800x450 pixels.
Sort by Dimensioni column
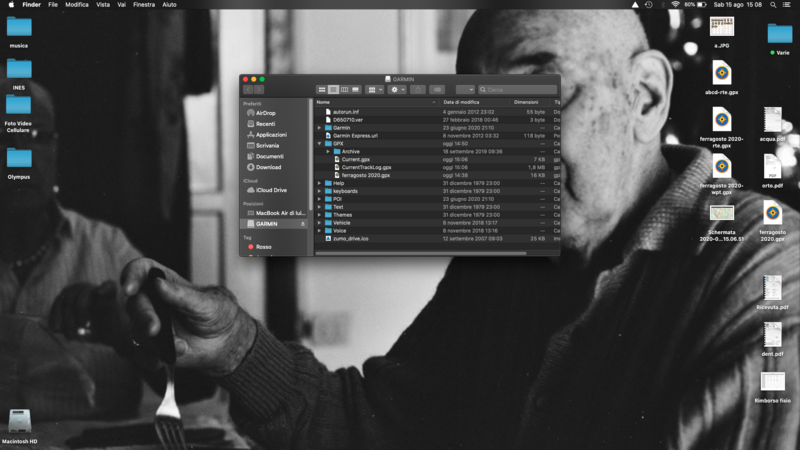pyautogui.click(x=531, y=102)
